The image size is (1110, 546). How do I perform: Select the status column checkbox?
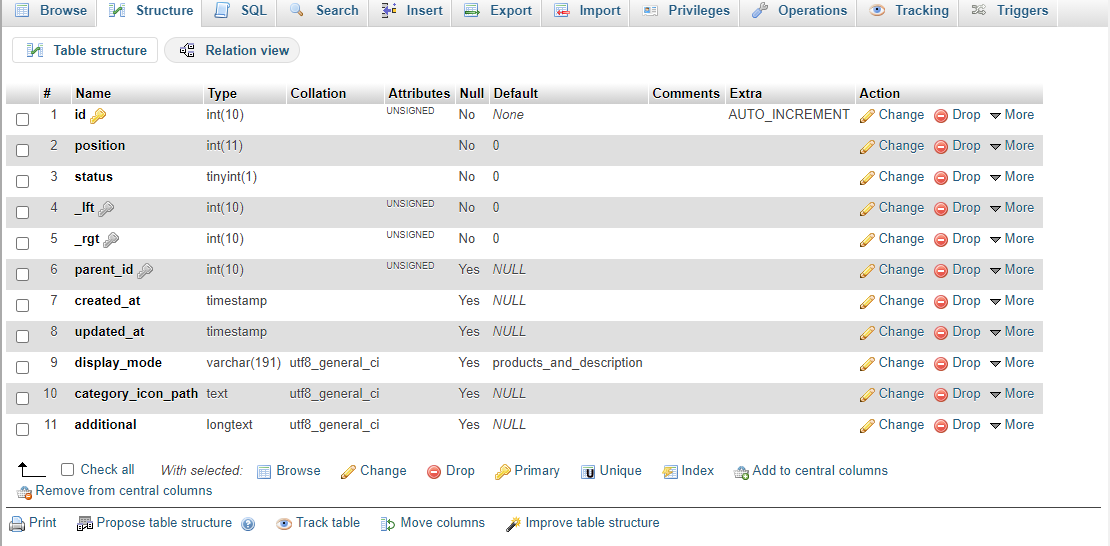23,181
